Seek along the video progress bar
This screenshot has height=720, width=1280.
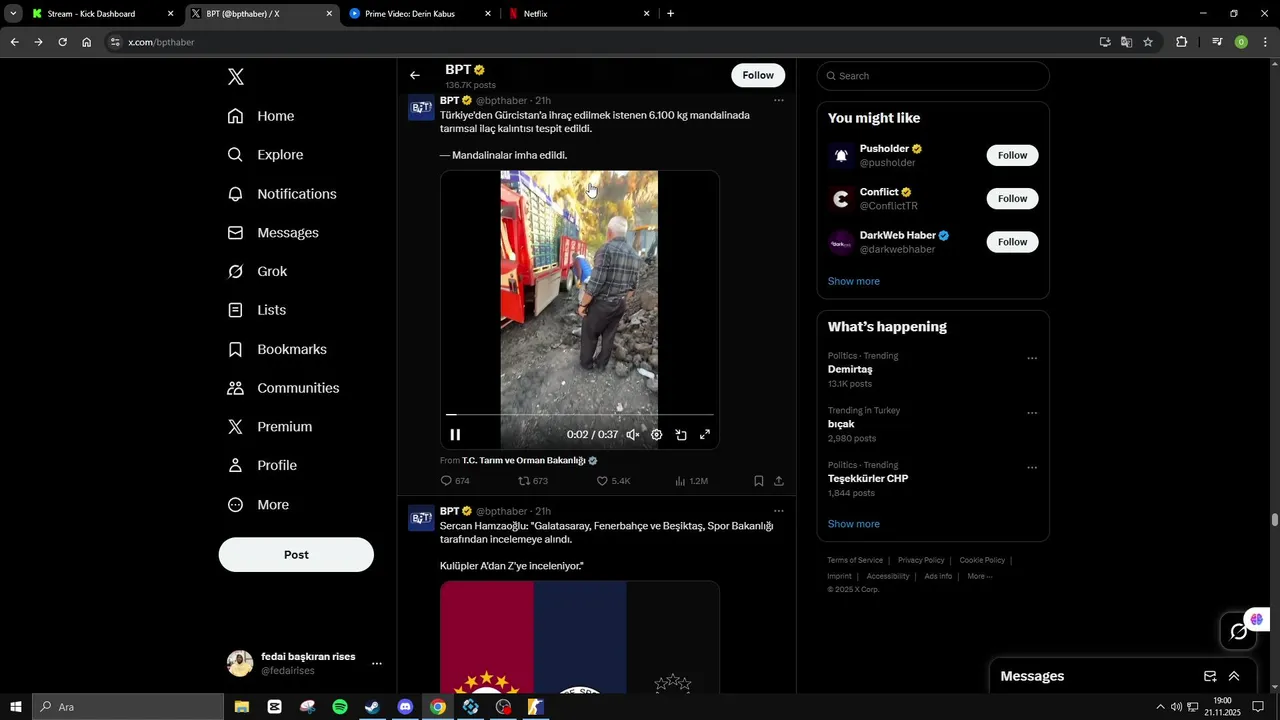[580, 414]
